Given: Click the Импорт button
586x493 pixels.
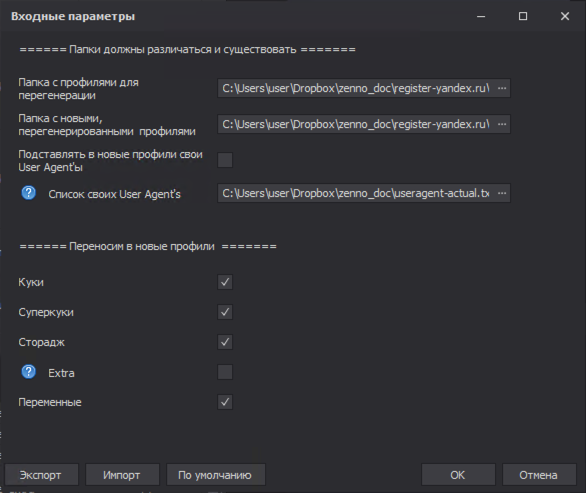Looking at the screenshot, I should [122, 475].
